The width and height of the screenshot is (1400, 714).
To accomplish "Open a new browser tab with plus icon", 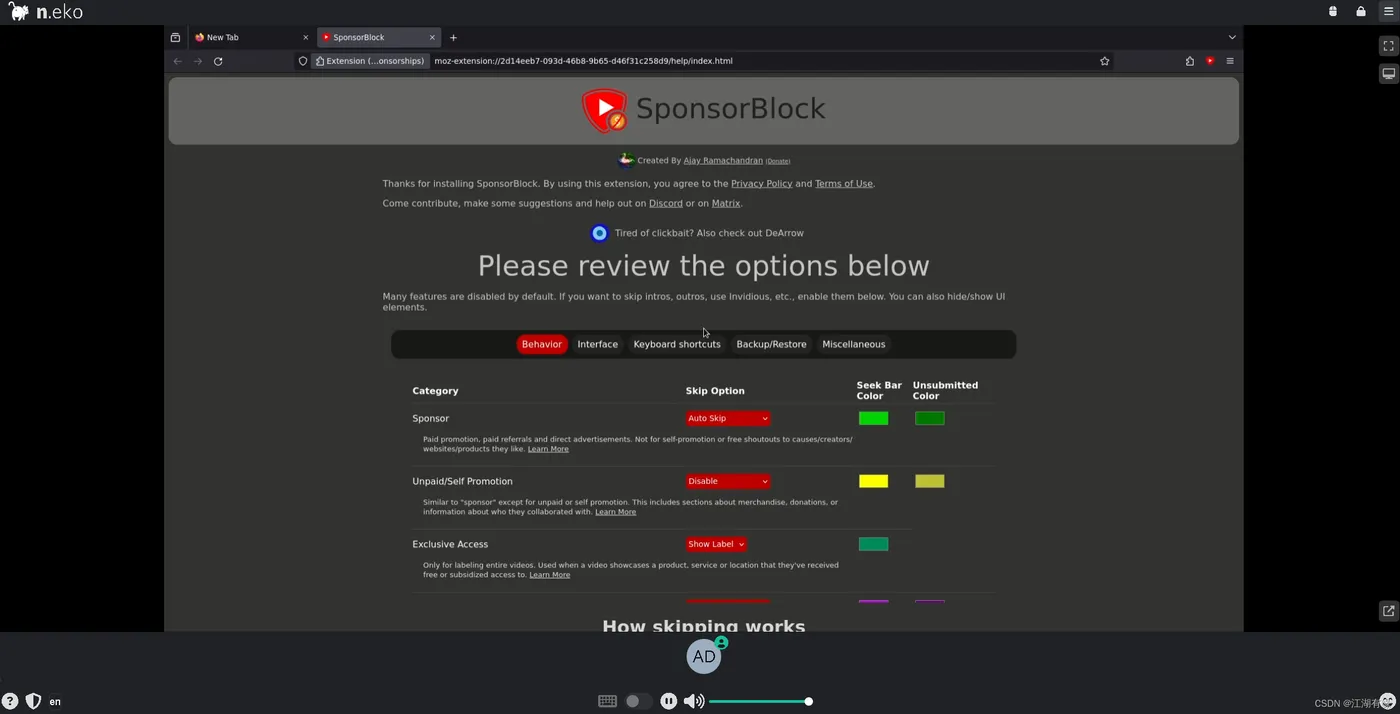I will pyautogui.click(x=453, y=37).
